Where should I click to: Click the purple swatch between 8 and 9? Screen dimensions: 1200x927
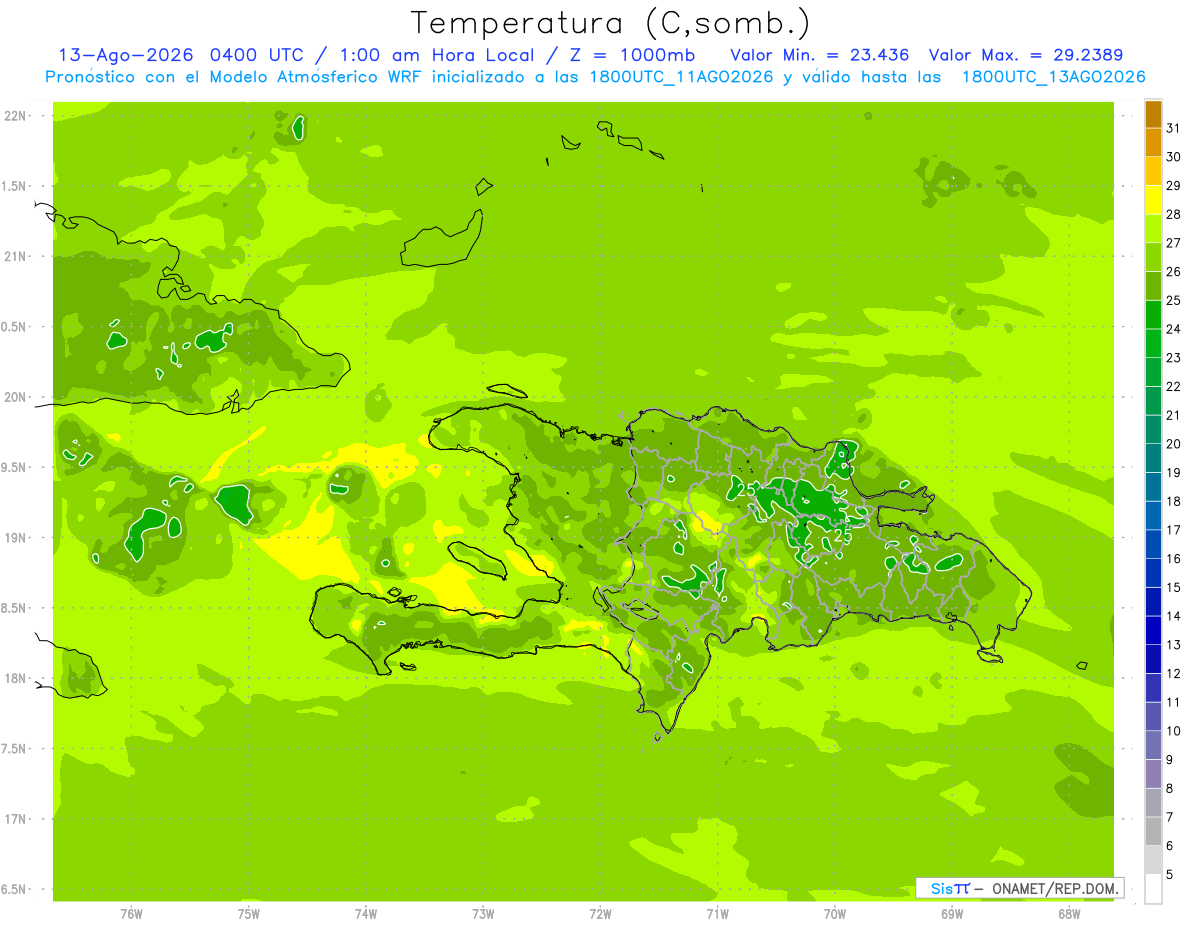tap(1153, 774)
